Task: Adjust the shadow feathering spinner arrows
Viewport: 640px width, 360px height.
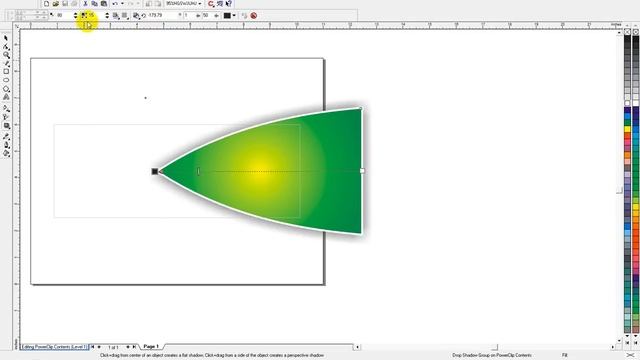Action: click(x=107, y=16)
